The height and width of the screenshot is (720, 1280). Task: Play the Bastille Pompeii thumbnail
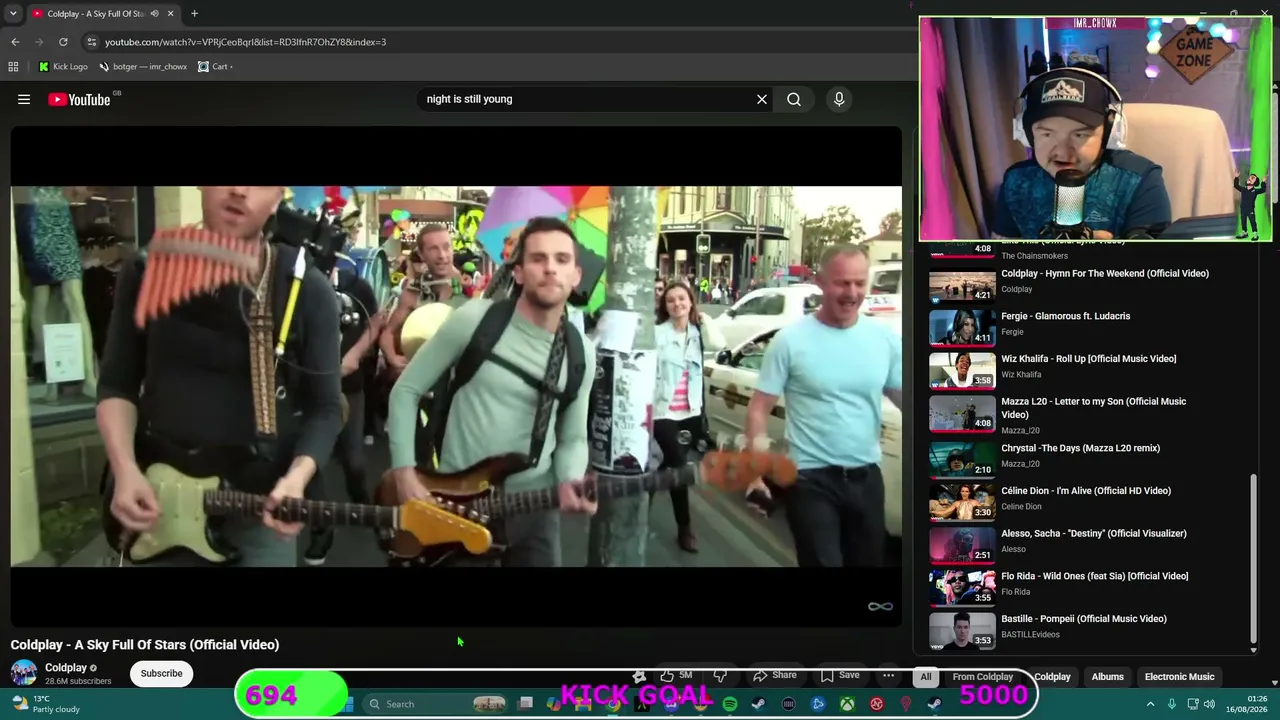point(962,630)
